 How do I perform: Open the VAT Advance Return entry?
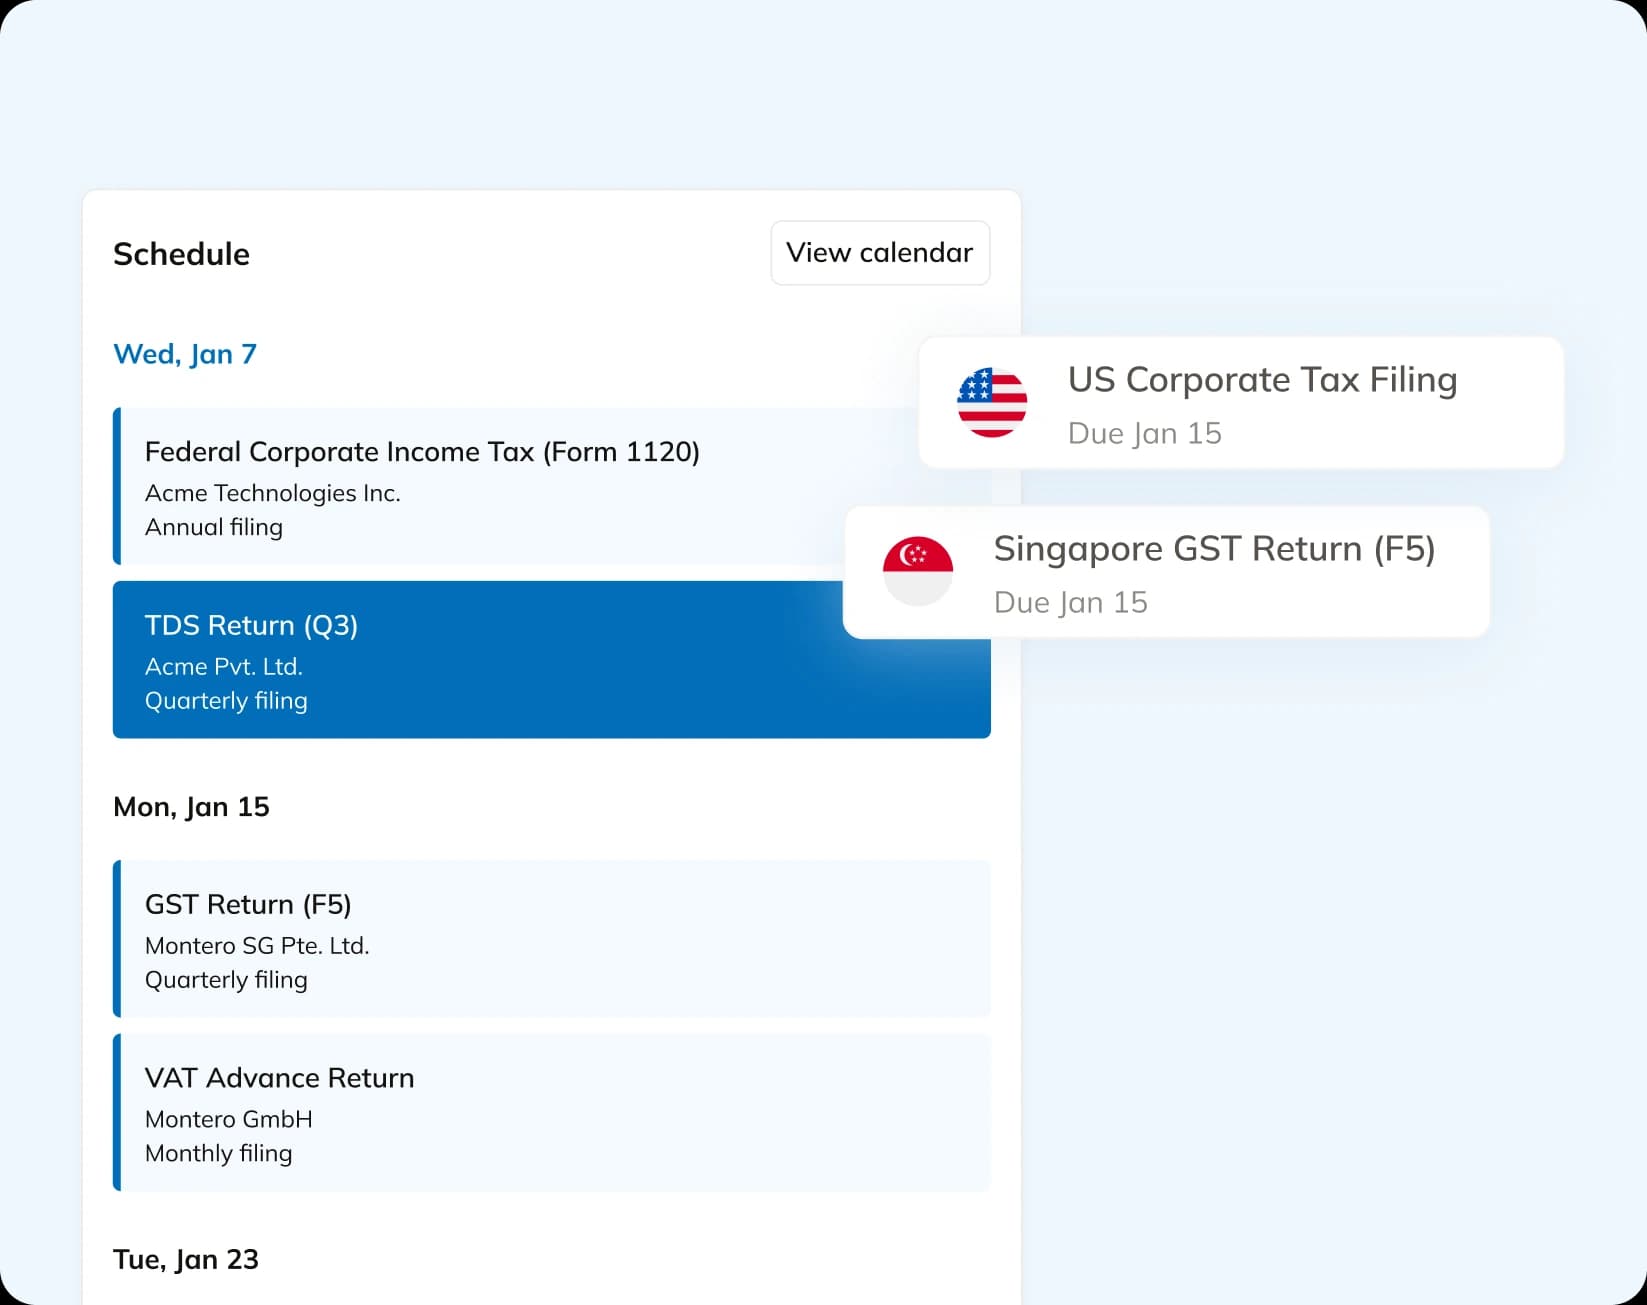coord(552,1112)
